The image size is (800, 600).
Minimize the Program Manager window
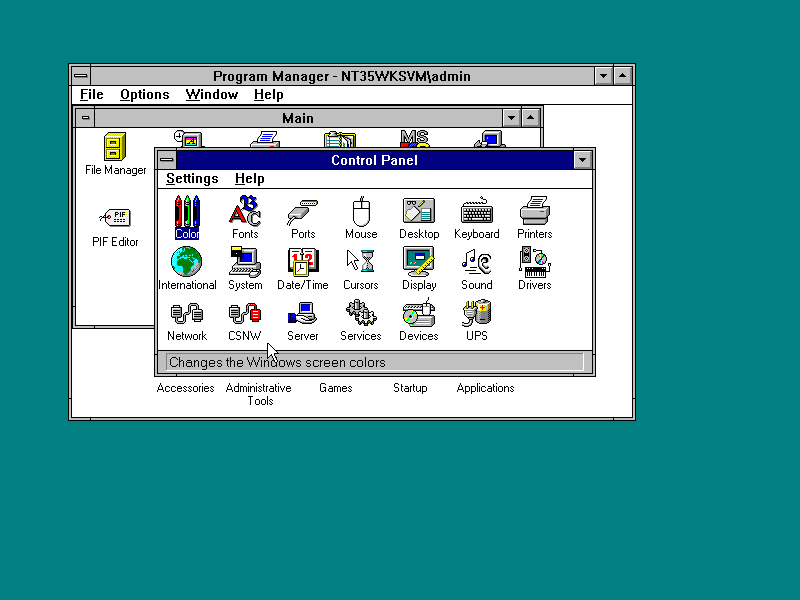[604, 76]
